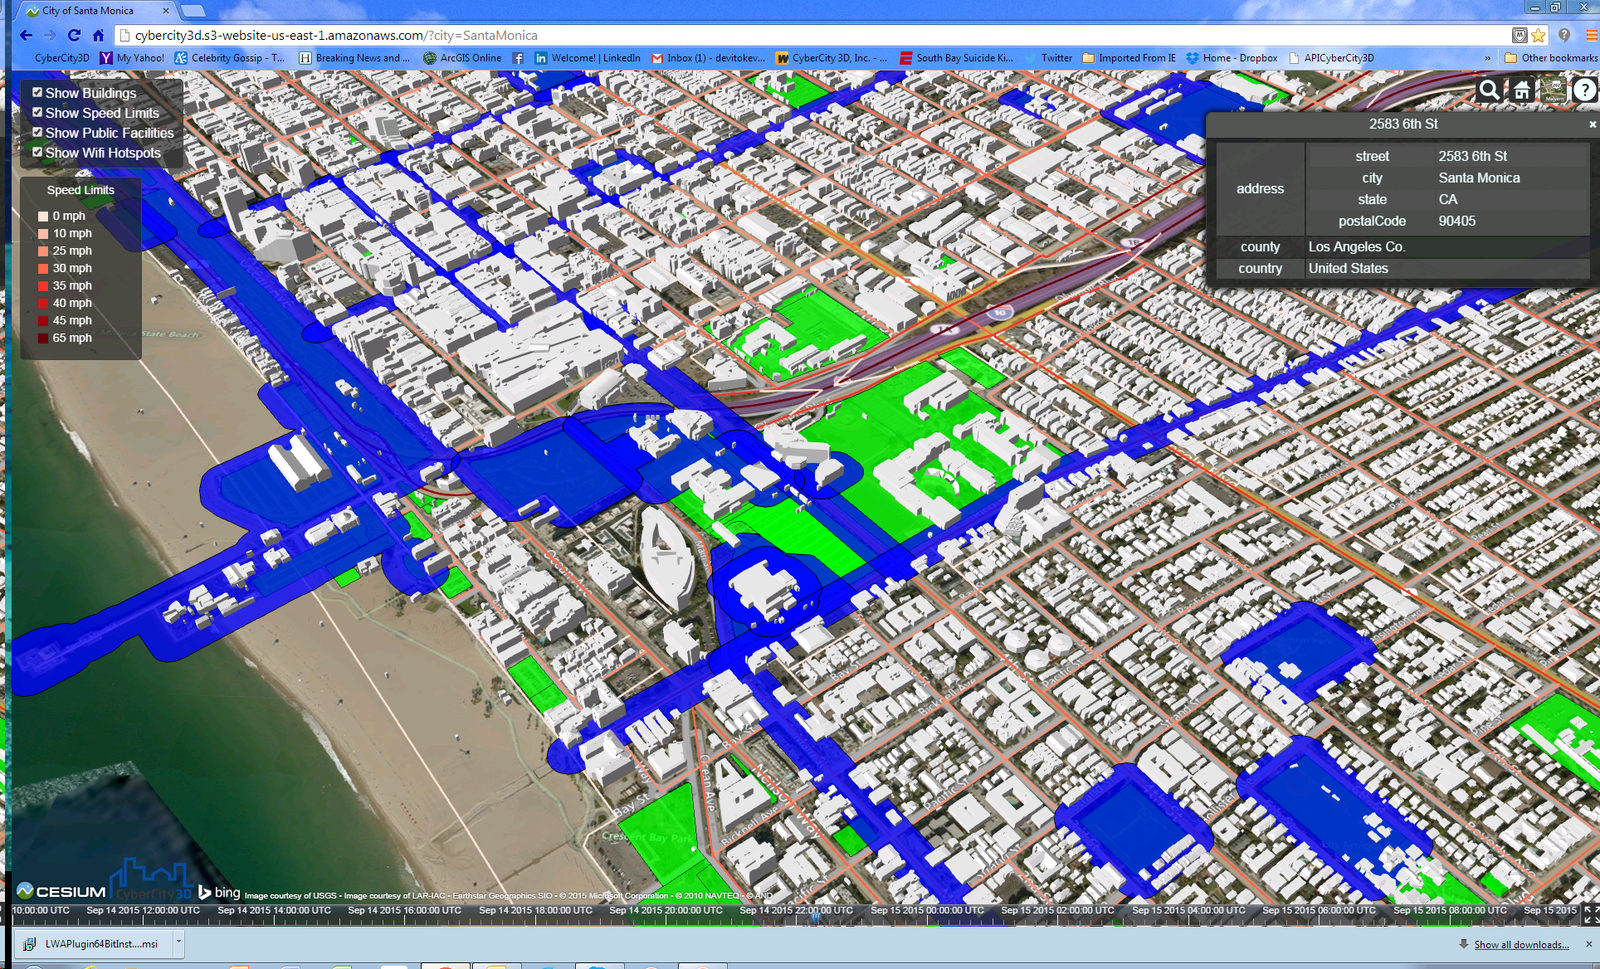Open the Other bookmarks folder
Screen dimensions: 1600x969
click(x=1551, y=58)
